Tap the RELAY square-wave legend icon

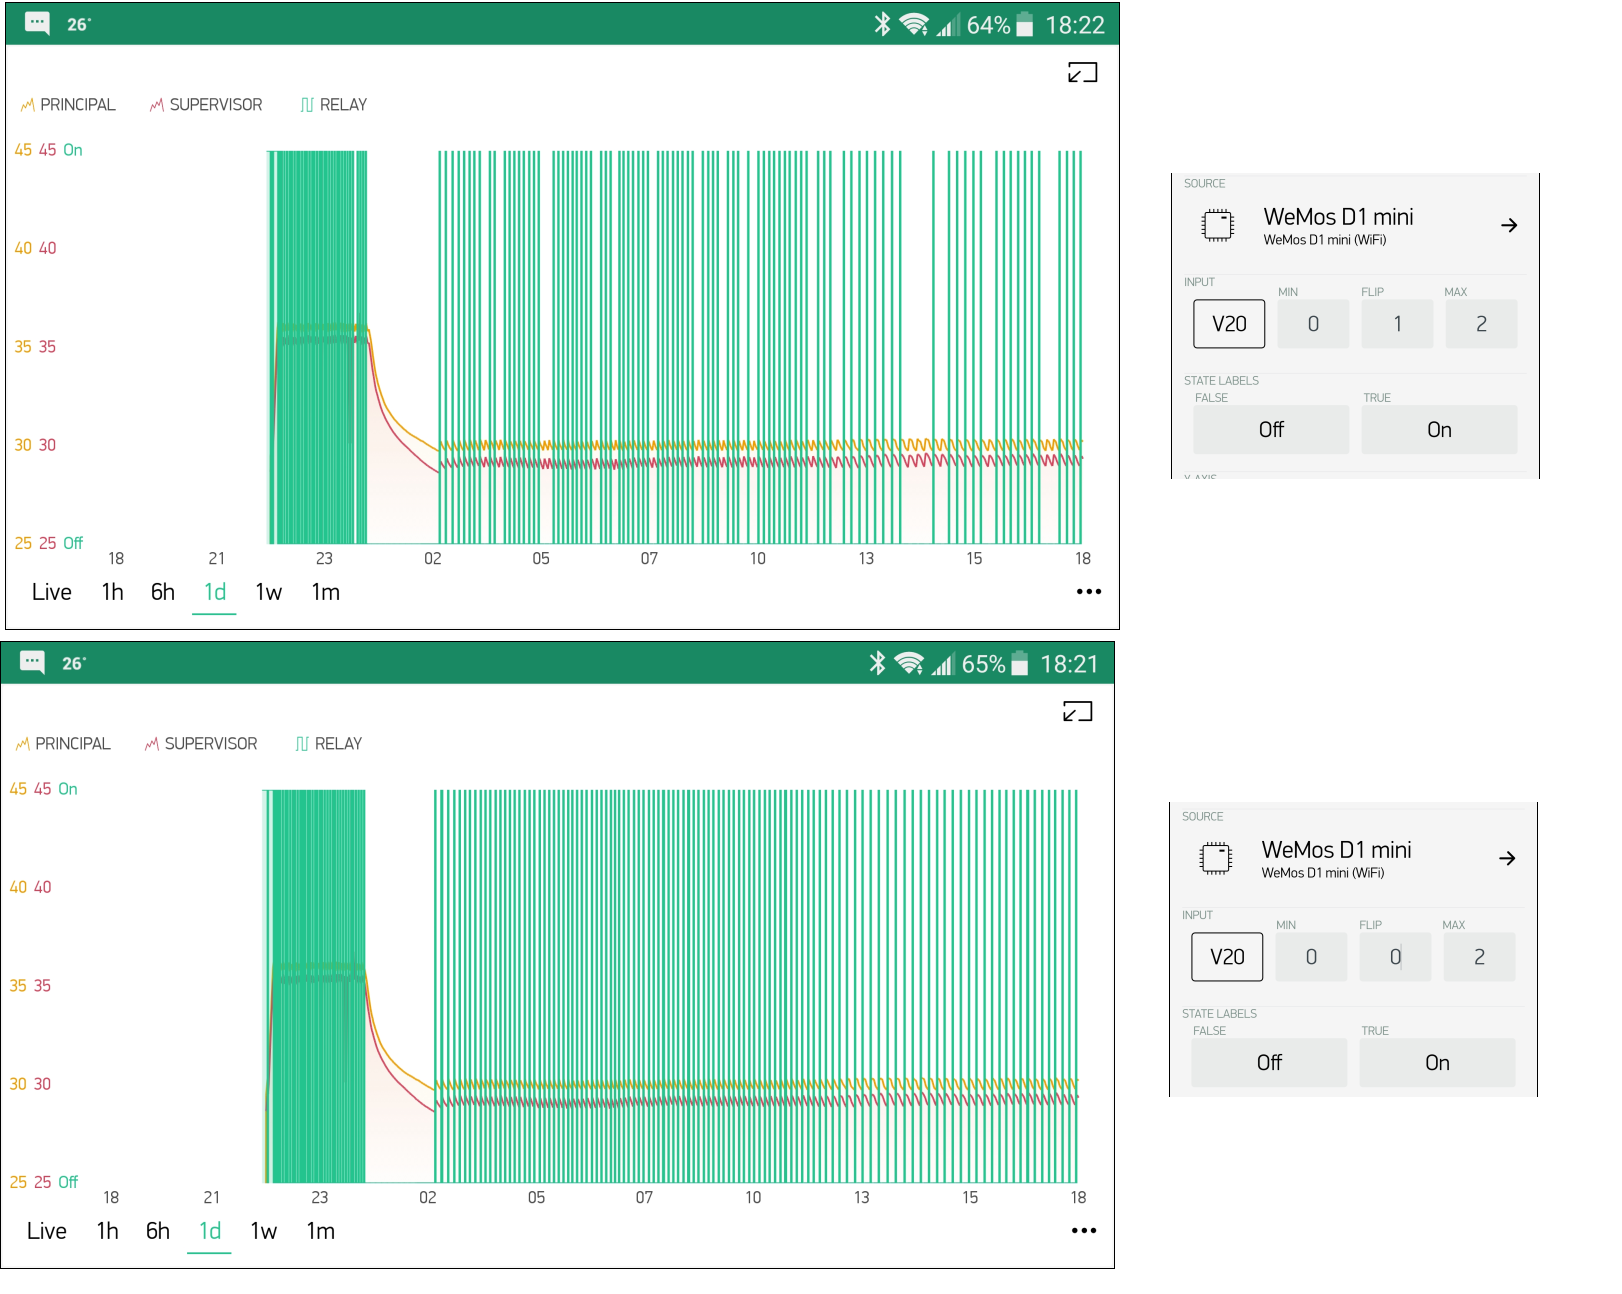[x=306, y=103]
